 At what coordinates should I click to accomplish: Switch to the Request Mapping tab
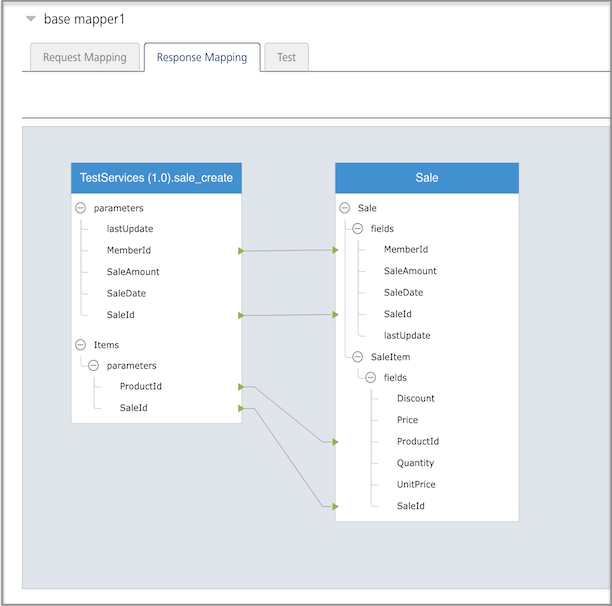coord(85,57)
